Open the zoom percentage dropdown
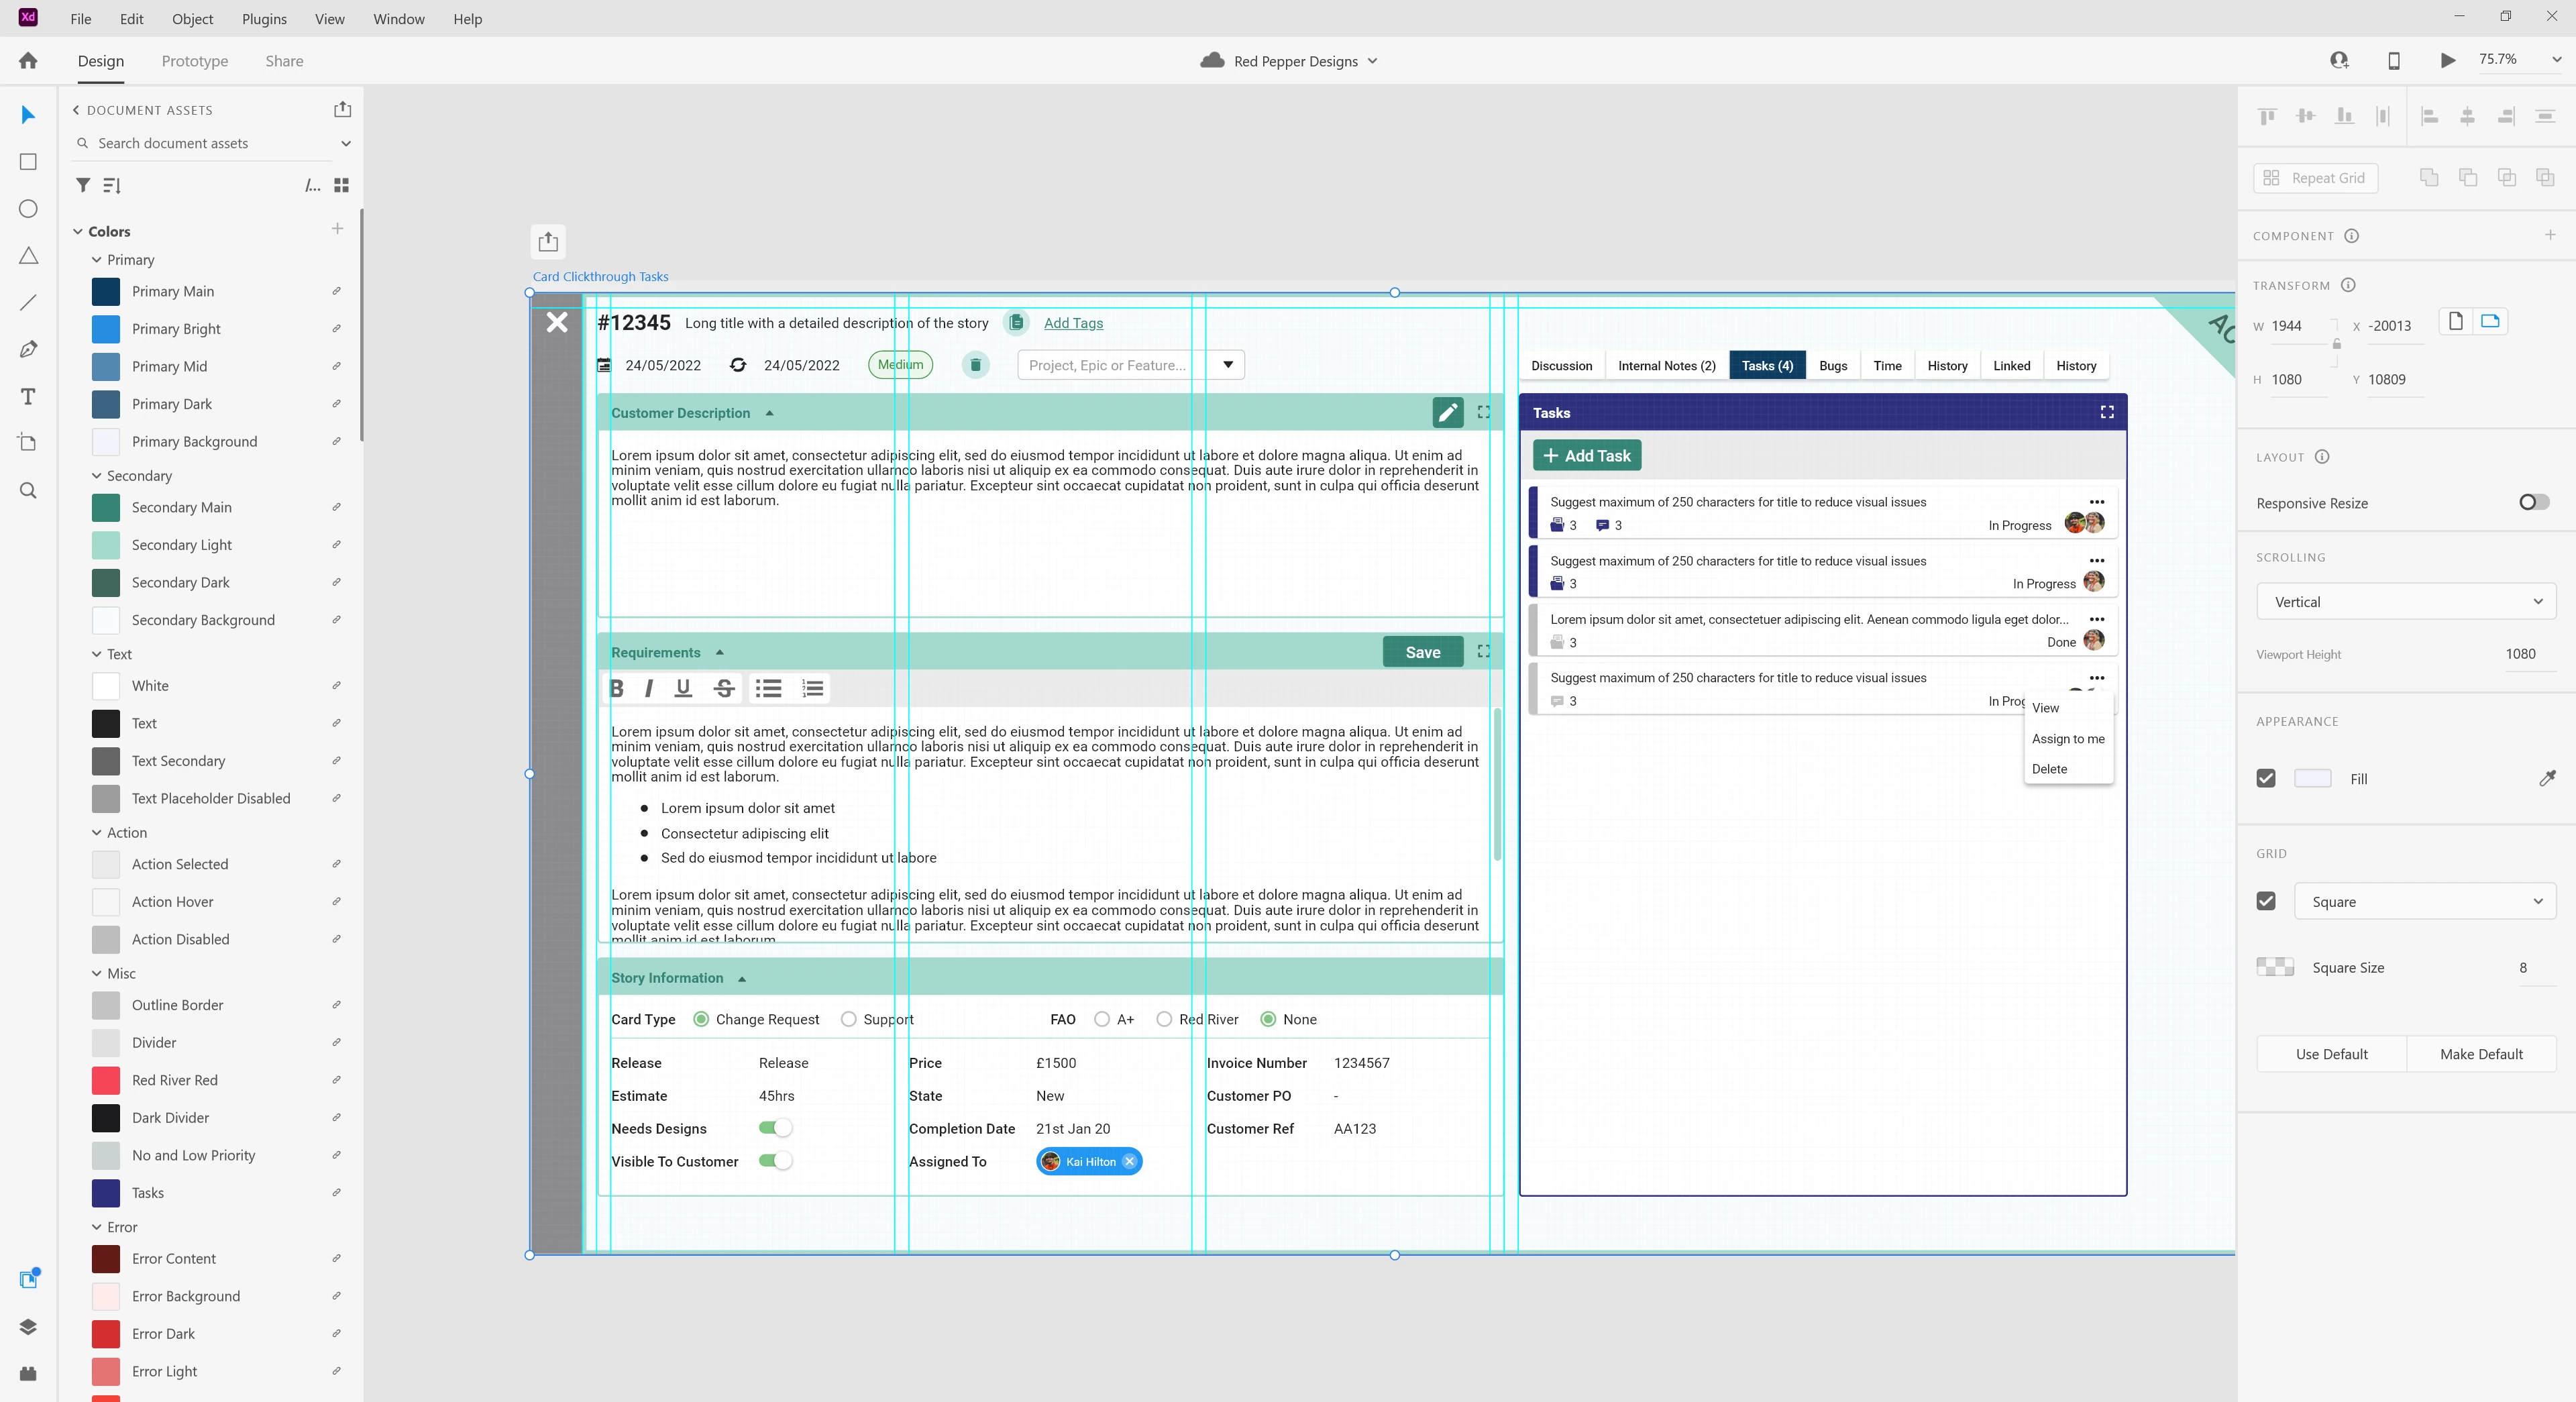The width and height of the screenshot is (2576, 1402). tap(2556, 60)
